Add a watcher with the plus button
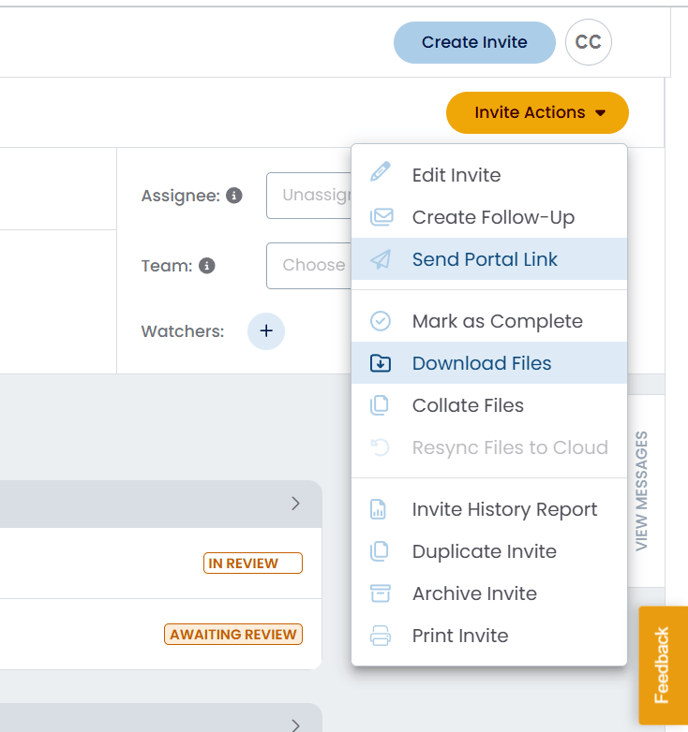Image resolution: width=688 pixels, height=732 pixels. click(266, 331)
